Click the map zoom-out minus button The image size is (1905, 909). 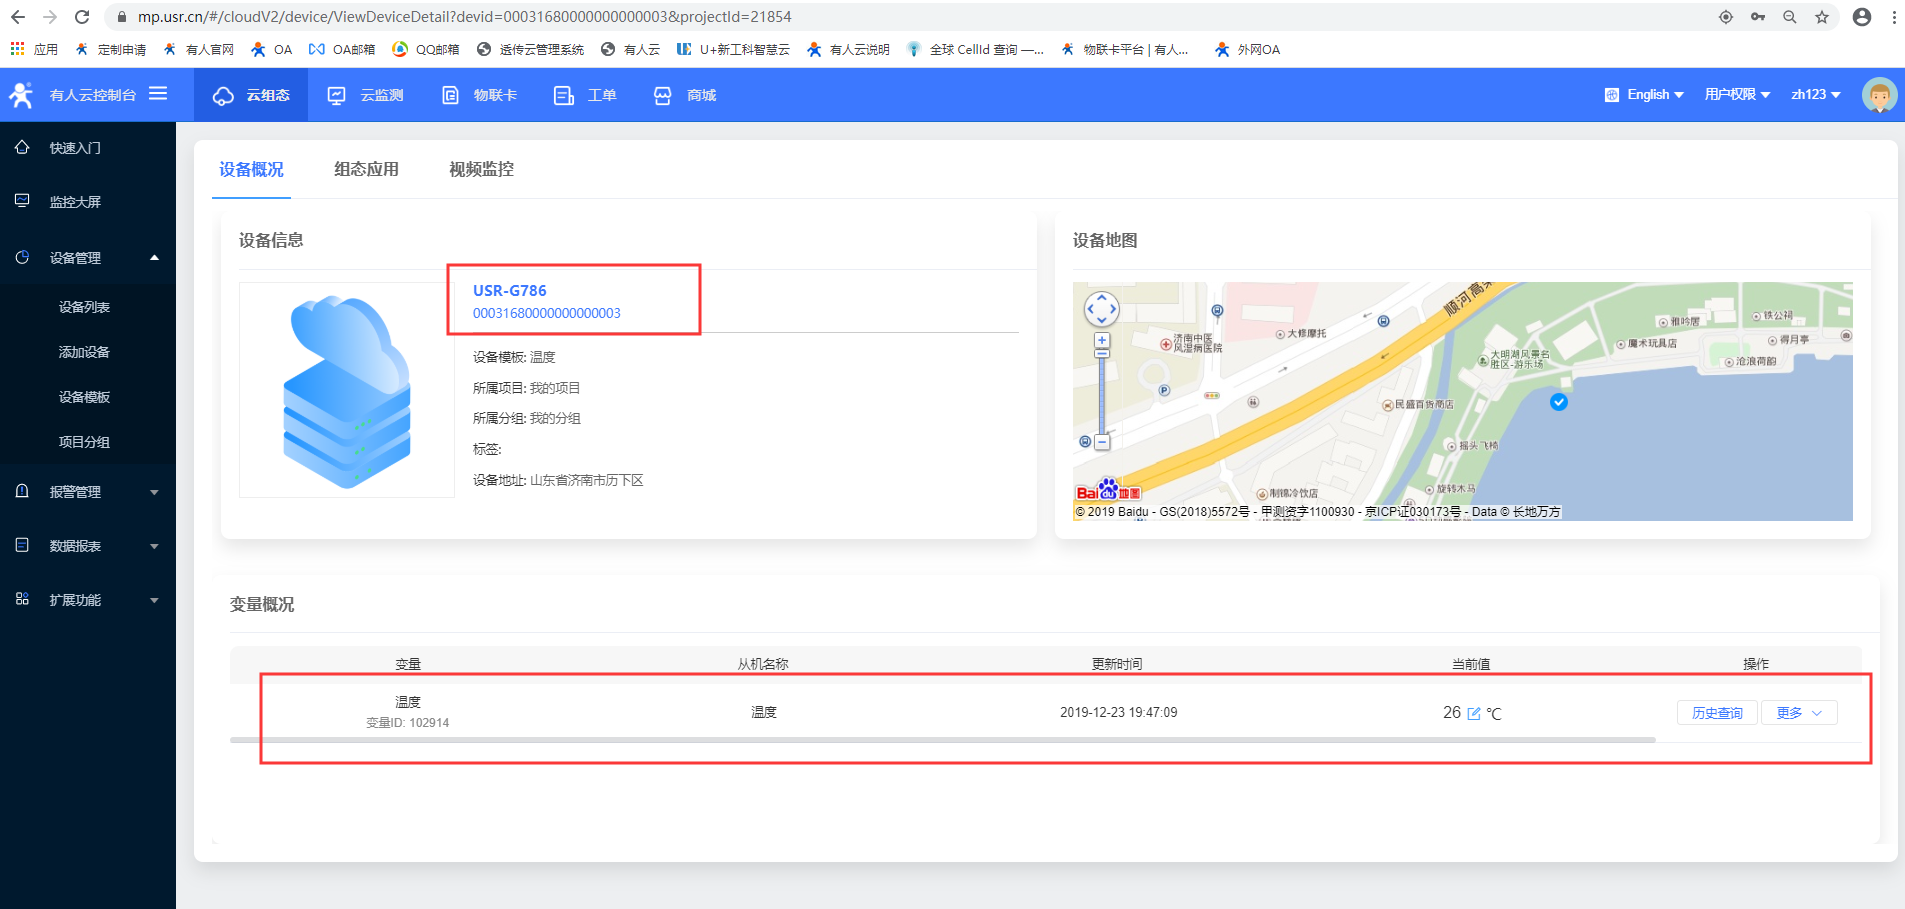point(1101,442)
